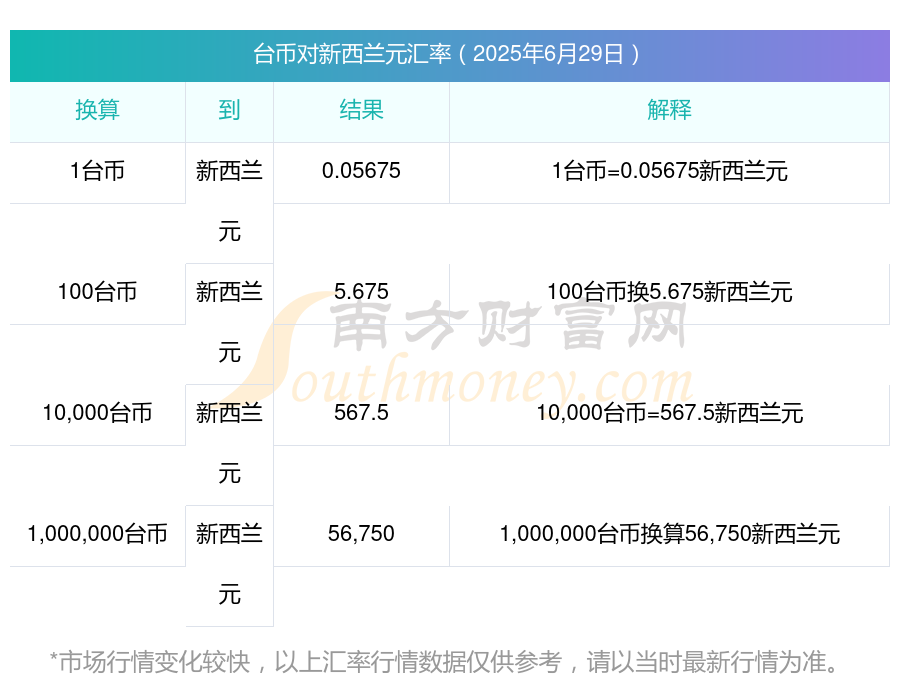The image size is (900, 693).
Task: Click the 结果 column header
Action: [361, 110]
